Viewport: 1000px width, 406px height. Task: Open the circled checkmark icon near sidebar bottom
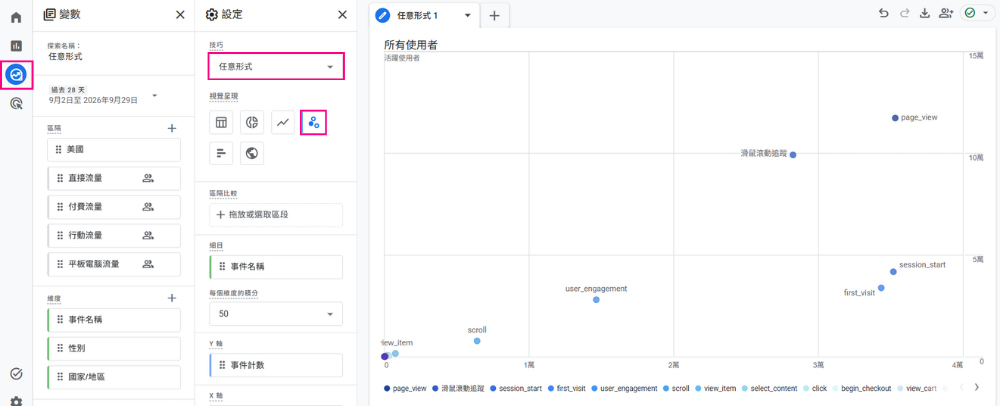click(x=16, y=373)
